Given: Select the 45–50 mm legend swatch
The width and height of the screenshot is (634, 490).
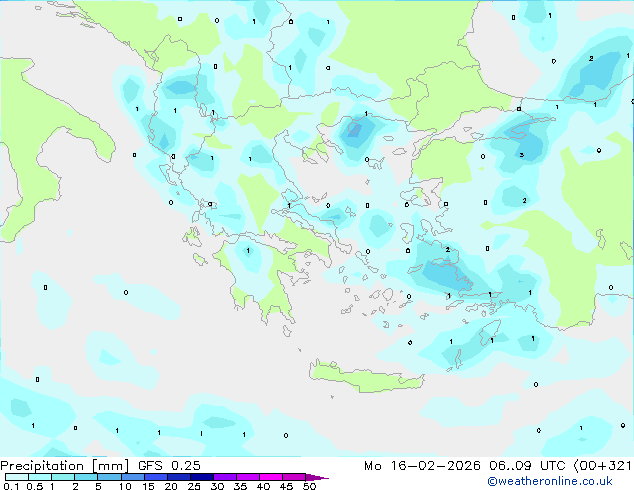Looking at the screenshot, I should (x=294, y=477).
